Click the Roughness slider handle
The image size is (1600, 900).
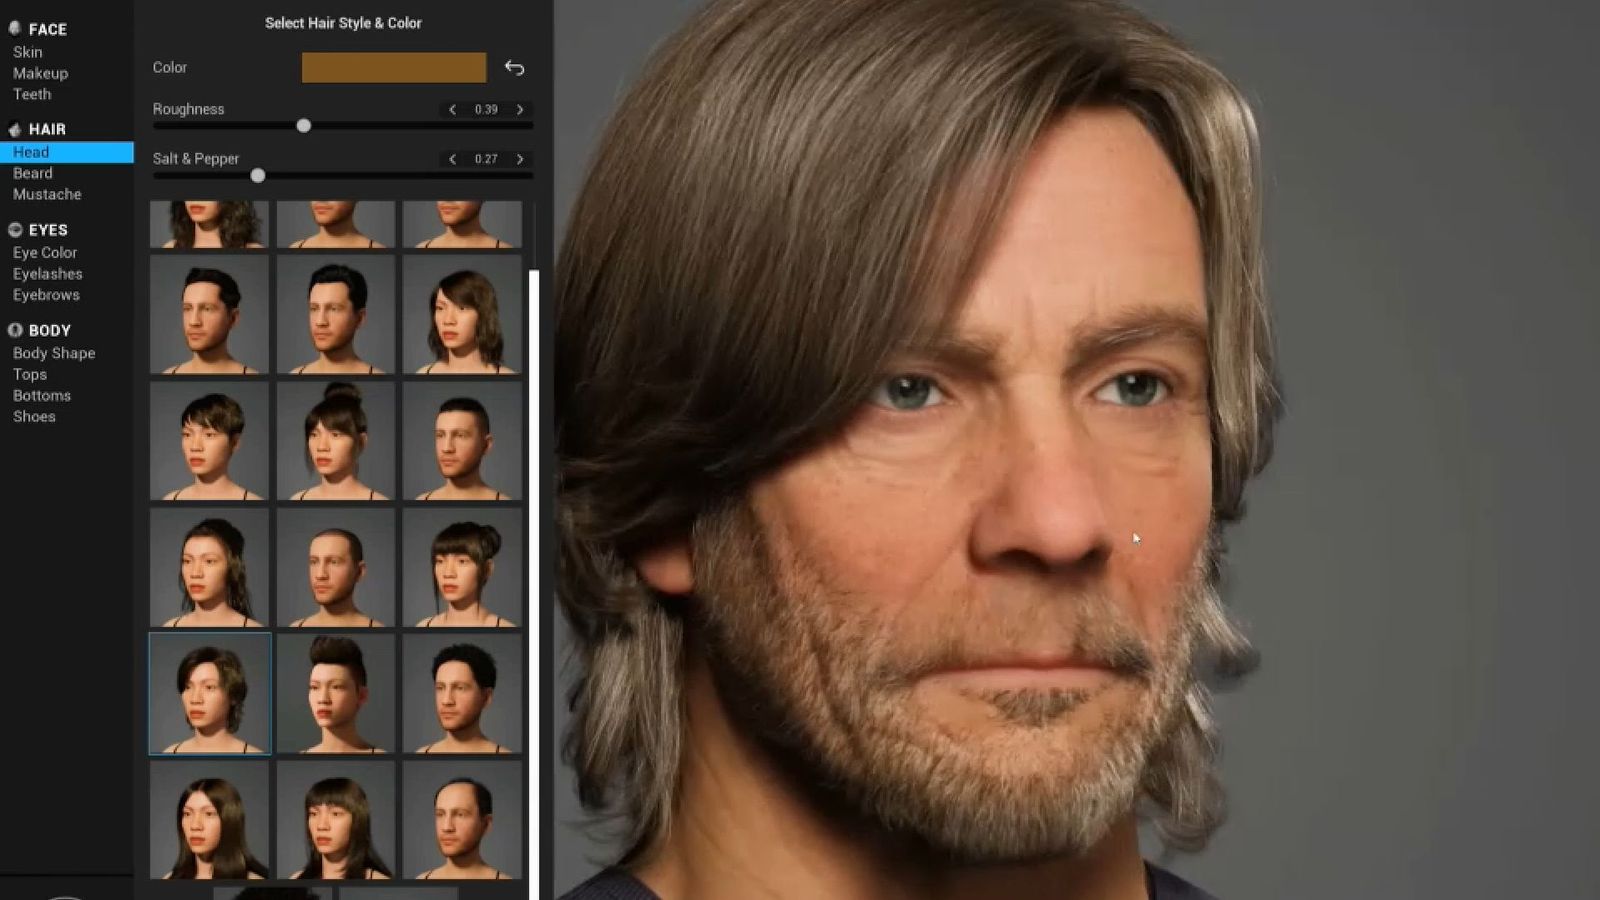coord(304,126)
